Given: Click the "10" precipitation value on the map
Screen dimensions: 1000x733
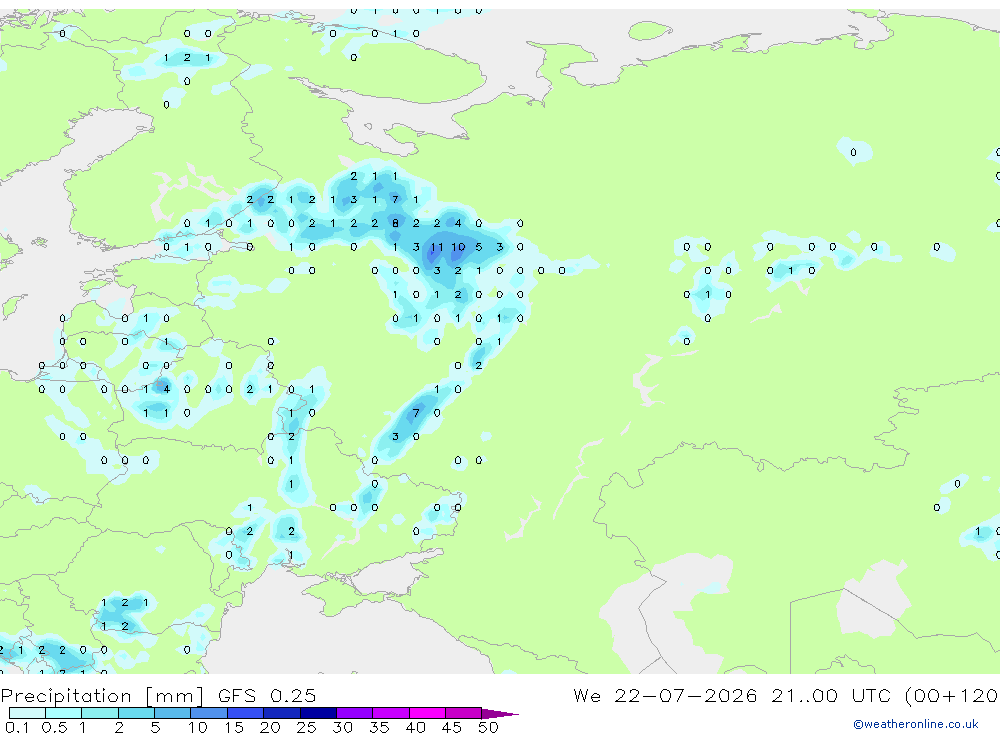Looking at the screenshot, I should point(458,247).
